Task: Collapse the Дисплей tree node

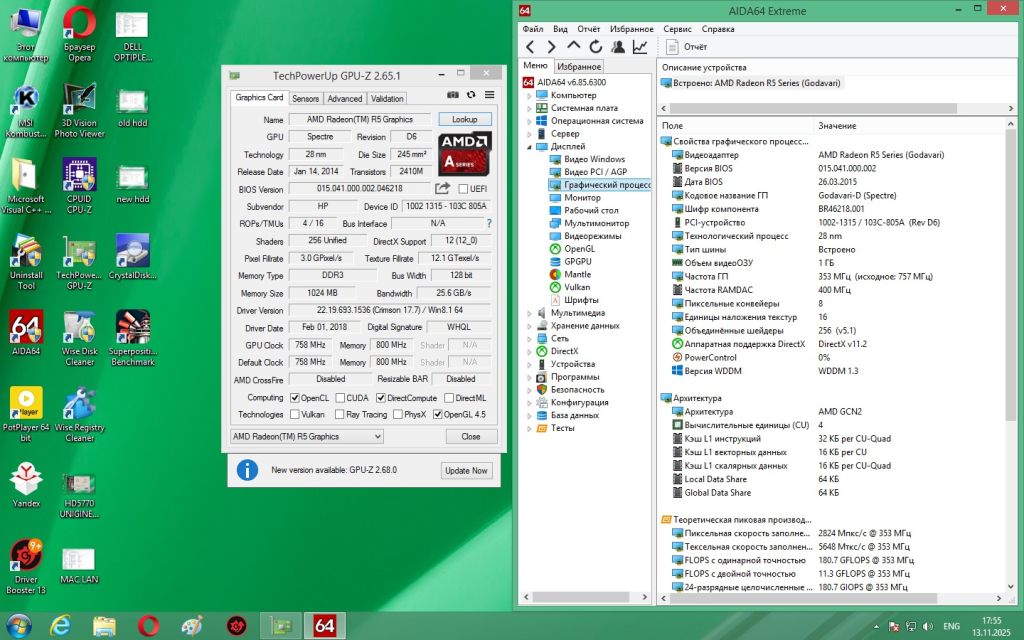Action: tap(529, 147)
